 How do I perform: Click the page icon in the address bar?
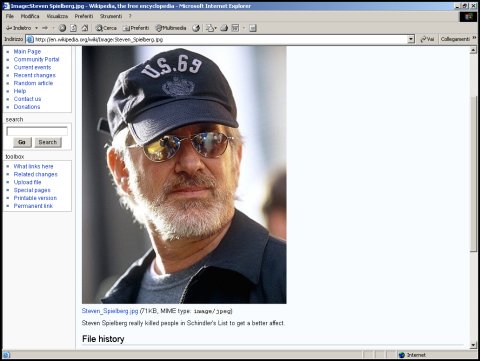click(x=30, y=39)
